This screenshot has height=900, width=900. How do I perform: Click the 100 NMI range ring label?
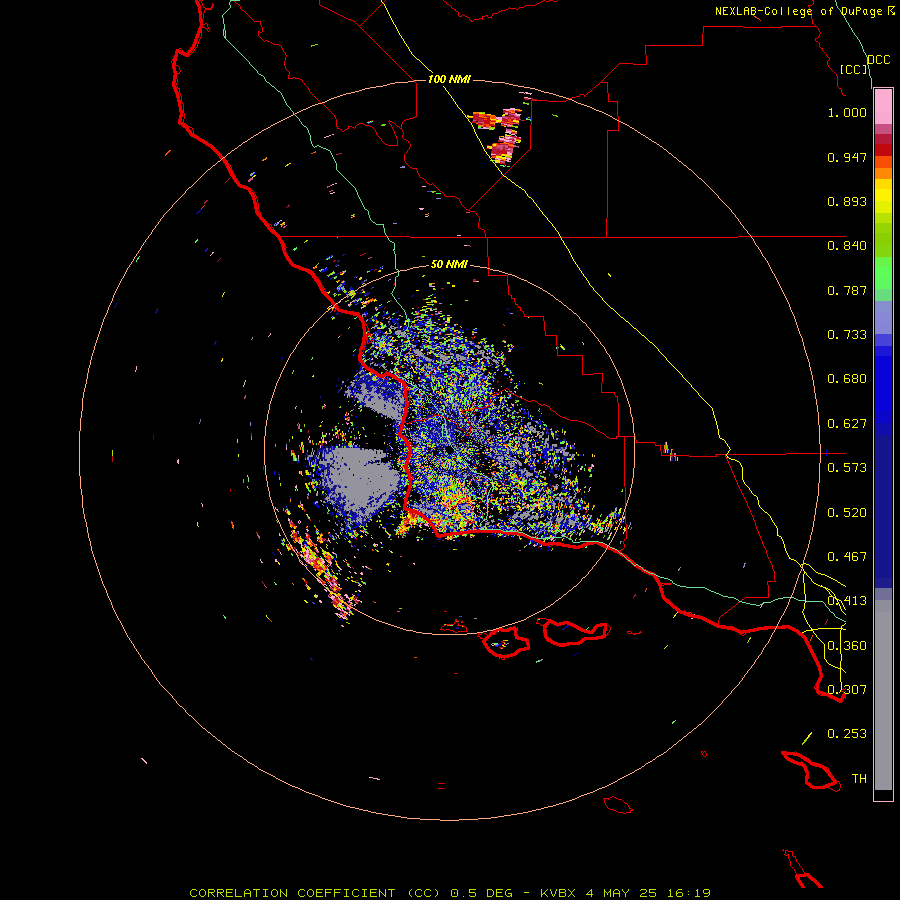pos(449,79)
